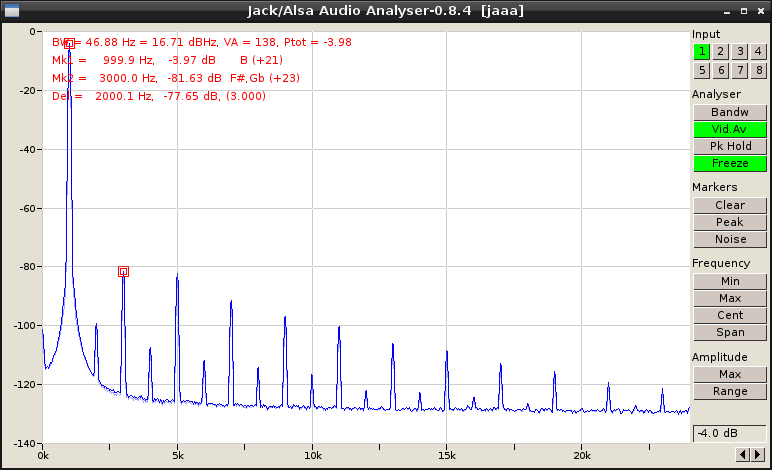Select input channel 7
772x470 pixels.
[x=740, y=70]
